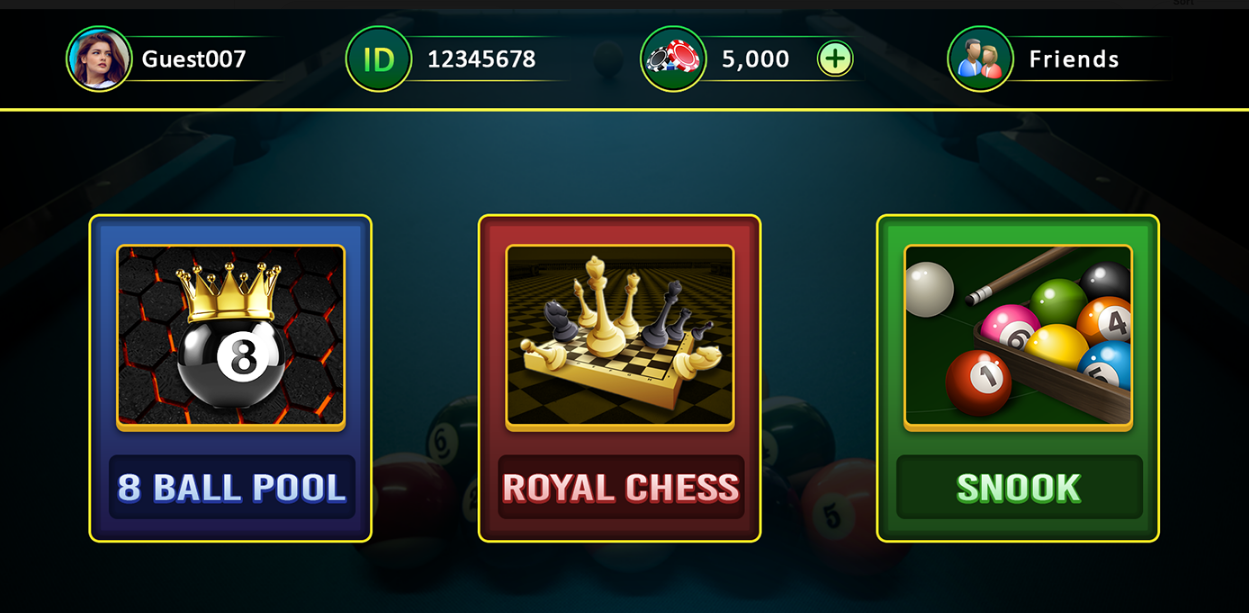Open the Friends people icon
This screenshot has height=613, width=1249.
coord(980,59)
